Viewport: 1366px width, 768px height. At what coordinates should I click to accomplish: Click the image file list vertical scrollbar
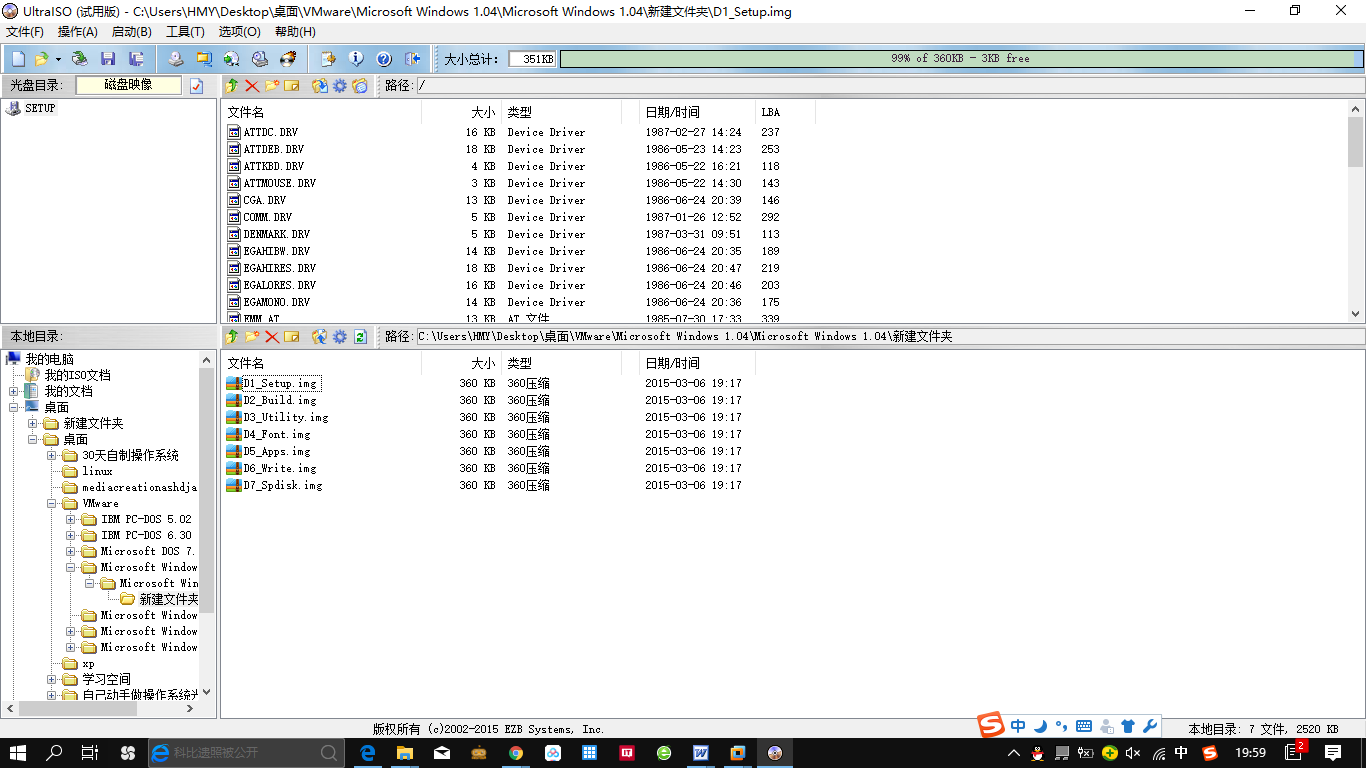(1356, 212)
